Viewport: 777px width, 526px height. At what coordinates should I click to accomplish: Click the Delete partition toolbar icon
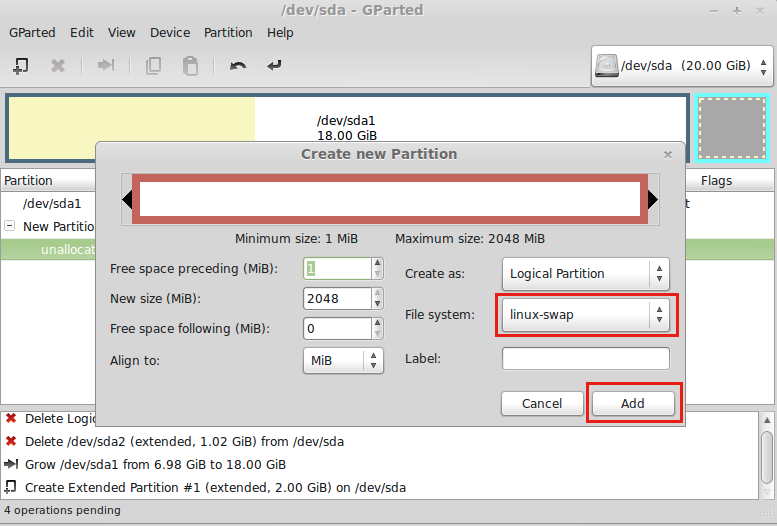coord(58,66)
